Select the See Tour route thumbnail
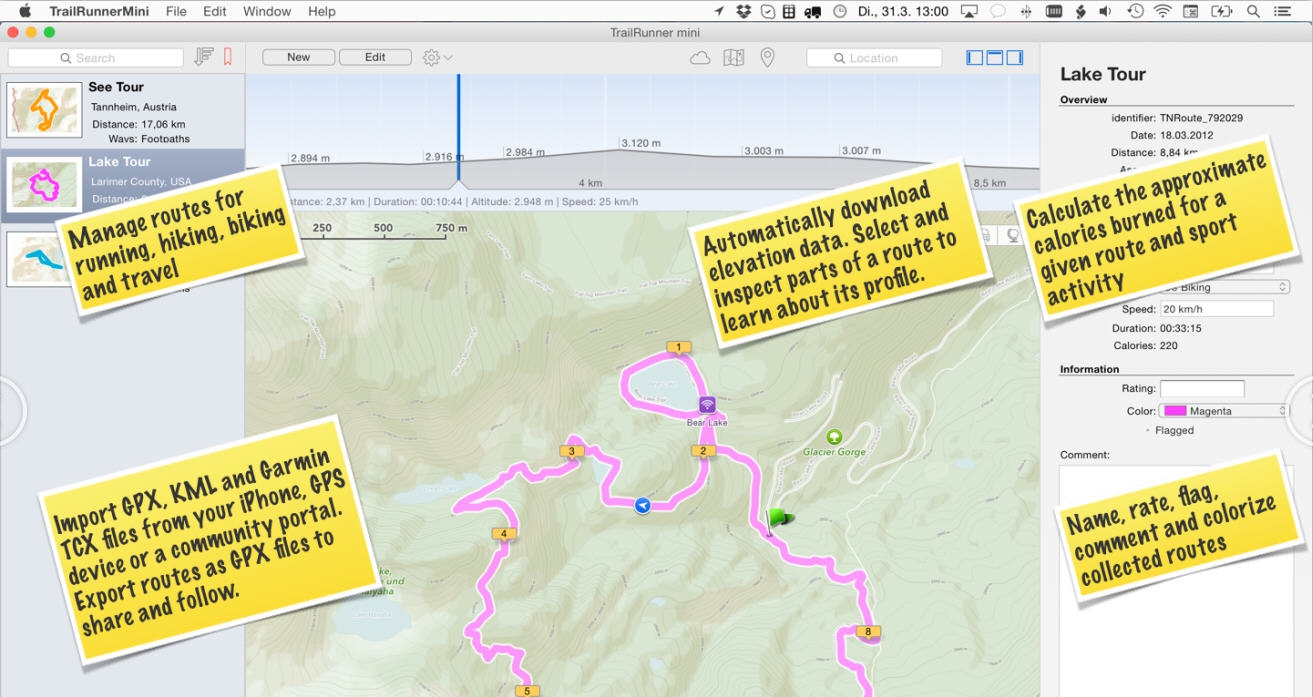 [x=44, y=110]
